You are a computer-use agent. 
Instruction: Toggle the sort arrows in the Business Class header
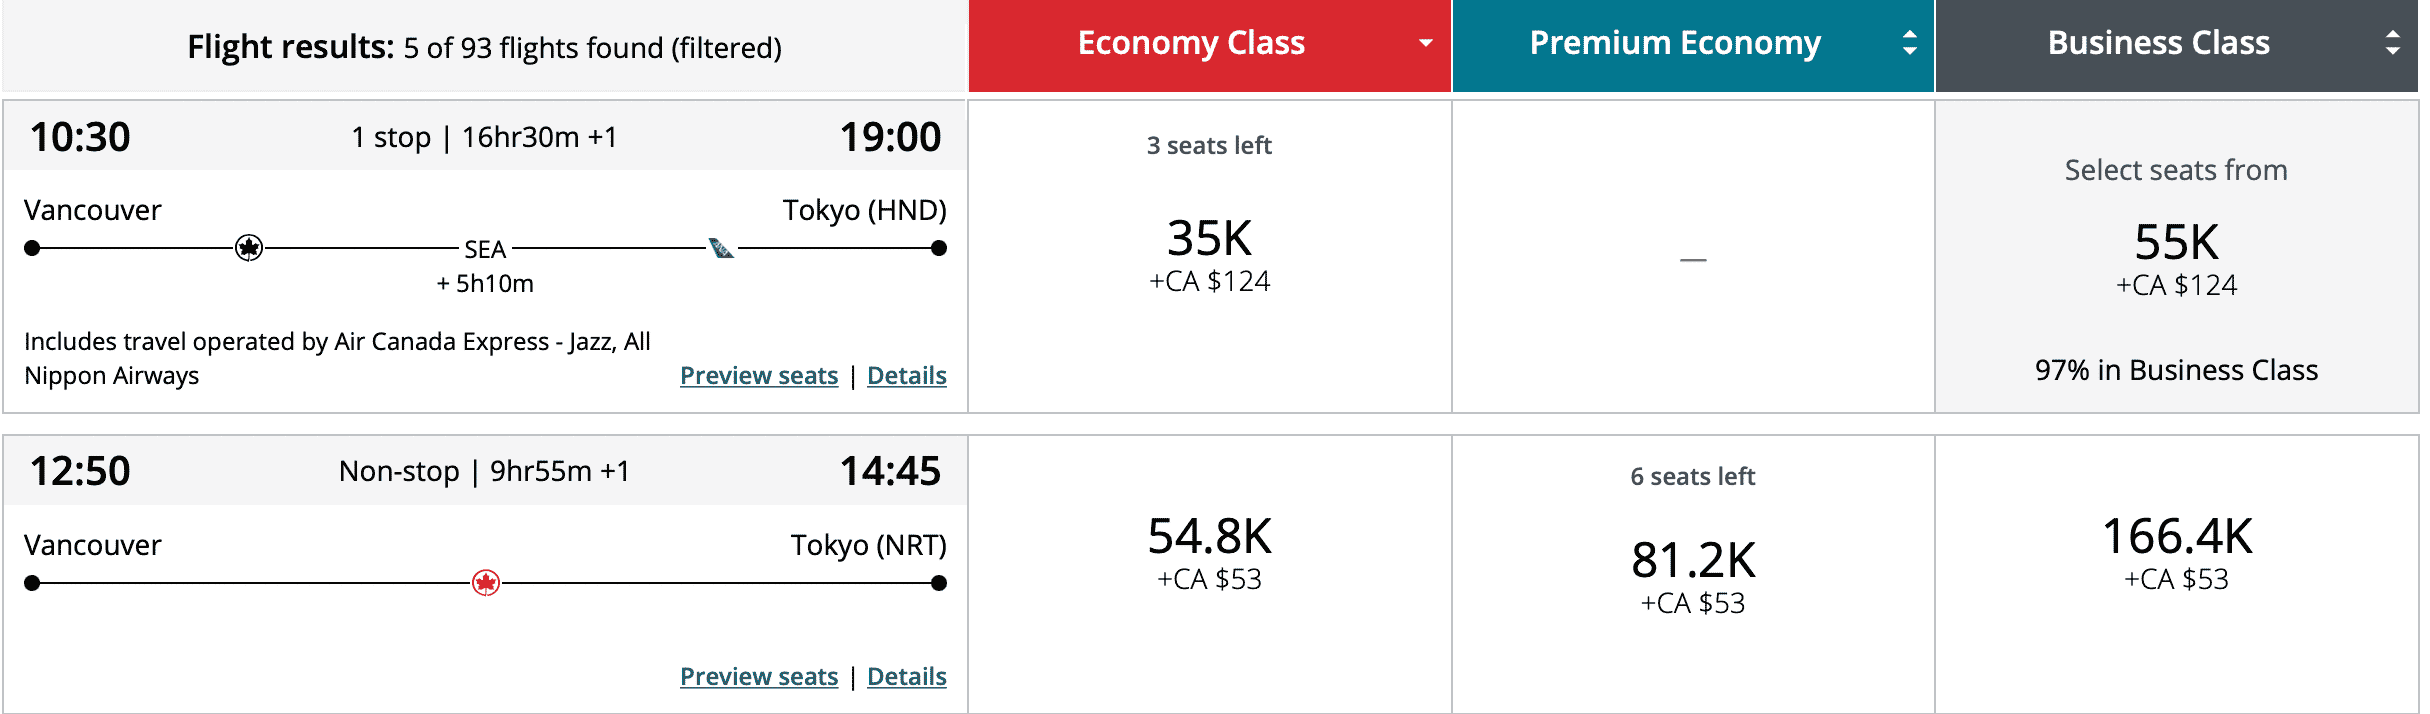pos(2392,43)
